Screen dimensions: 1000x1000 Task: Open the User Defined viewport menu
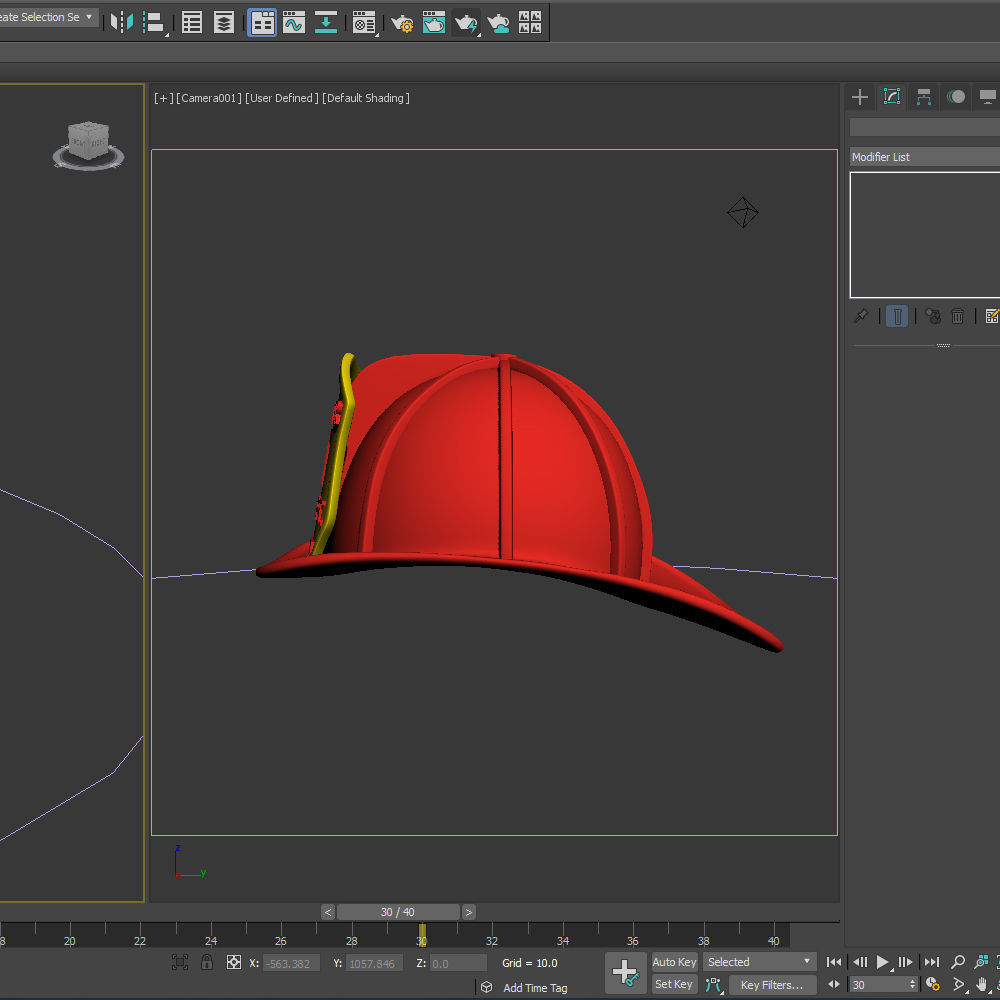click(281, 98)
